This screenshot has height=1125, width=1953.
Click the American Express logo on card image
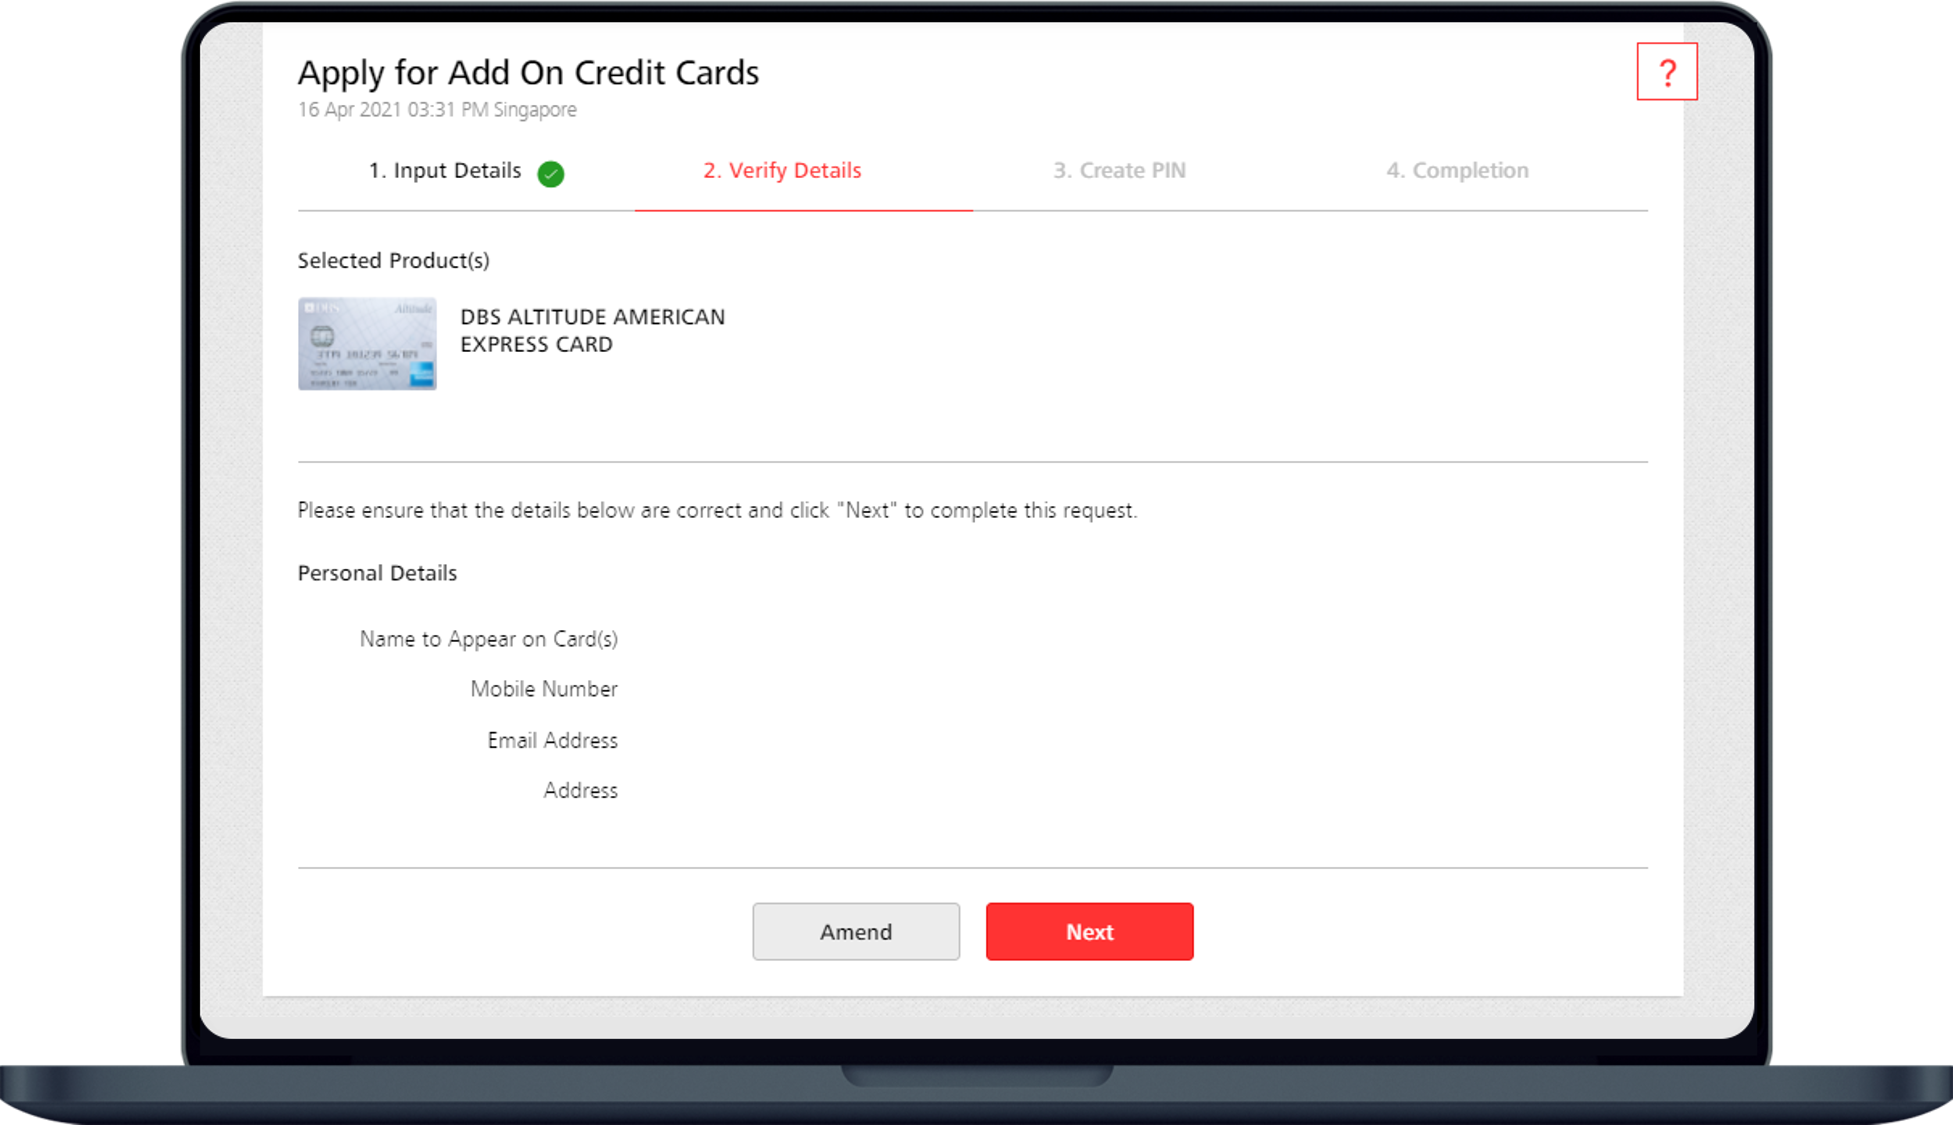(x=422, y=375)
